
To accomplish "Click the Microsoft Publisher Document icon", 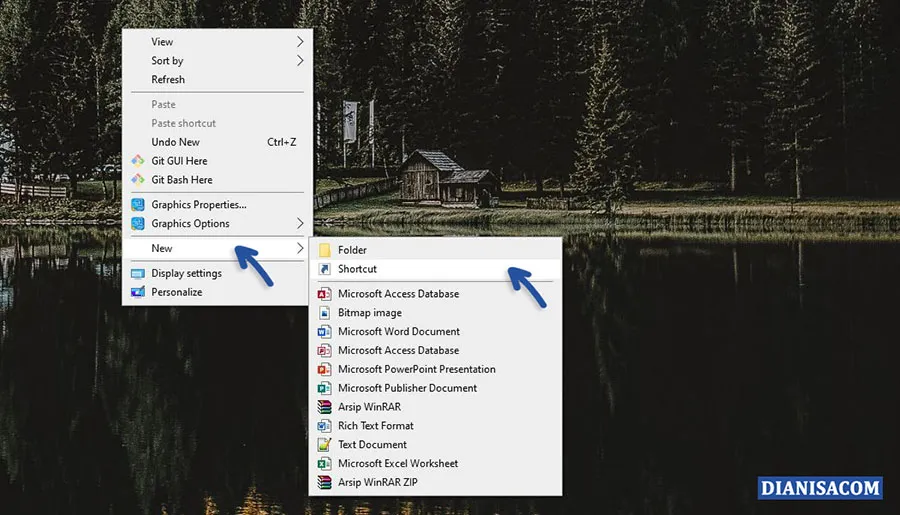I will pos(324,389).
